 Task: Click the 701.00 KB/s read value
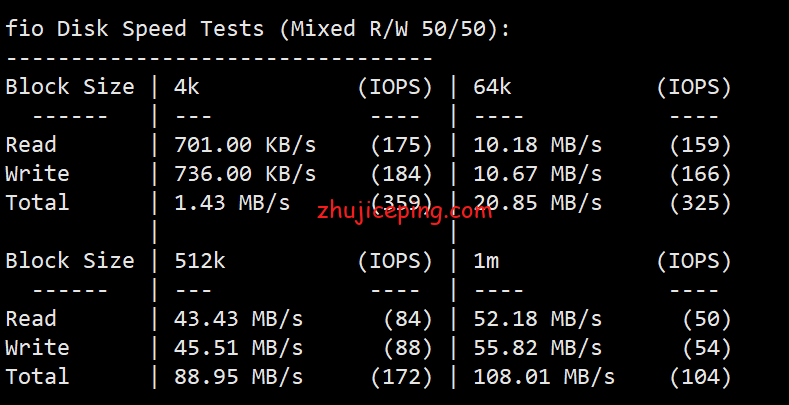click(245, 145)
